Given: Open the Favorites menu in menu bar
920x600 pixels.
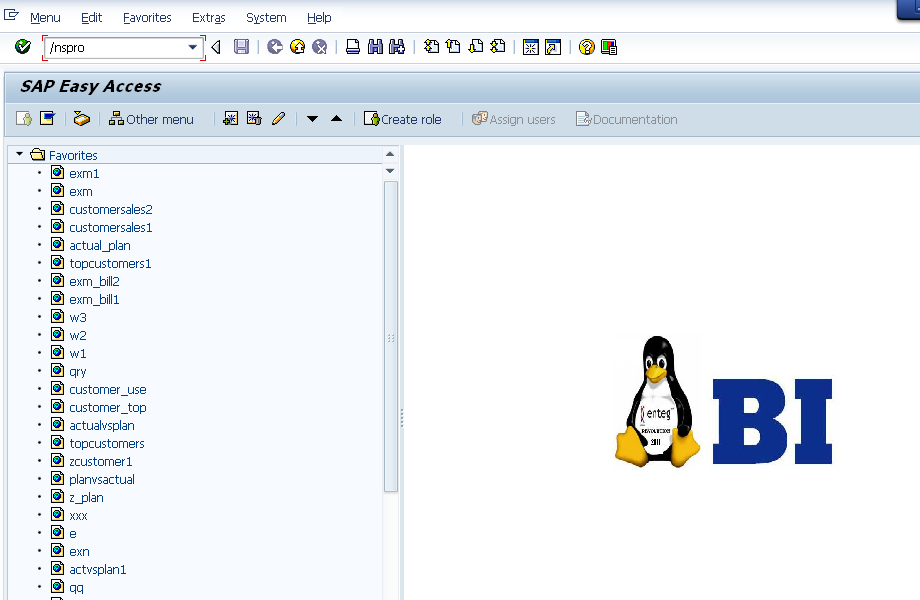Looking at the screenshot, I should pyautogui.click(x=147, y=18).
